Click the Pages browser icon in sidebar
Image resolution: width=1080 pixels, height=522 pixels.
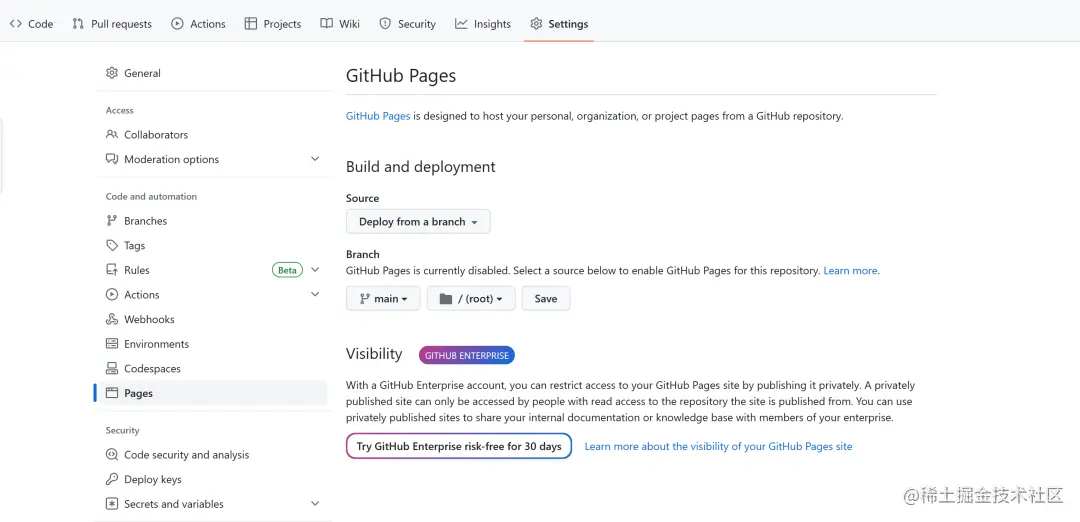click(112, 393)
